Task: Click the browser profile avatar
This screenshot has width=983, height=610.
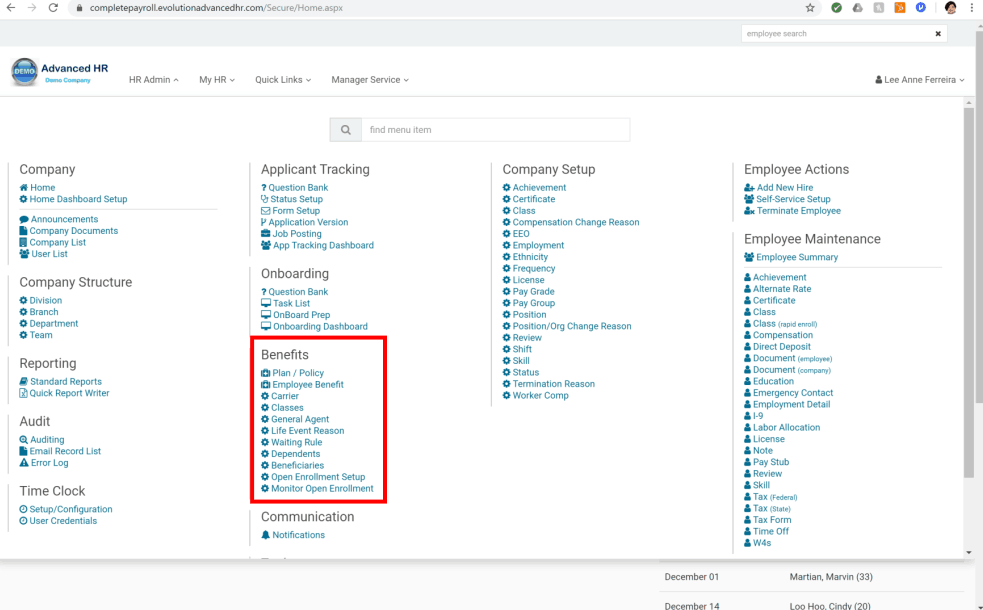Action: pyautogui.click(x=950, y=8)
